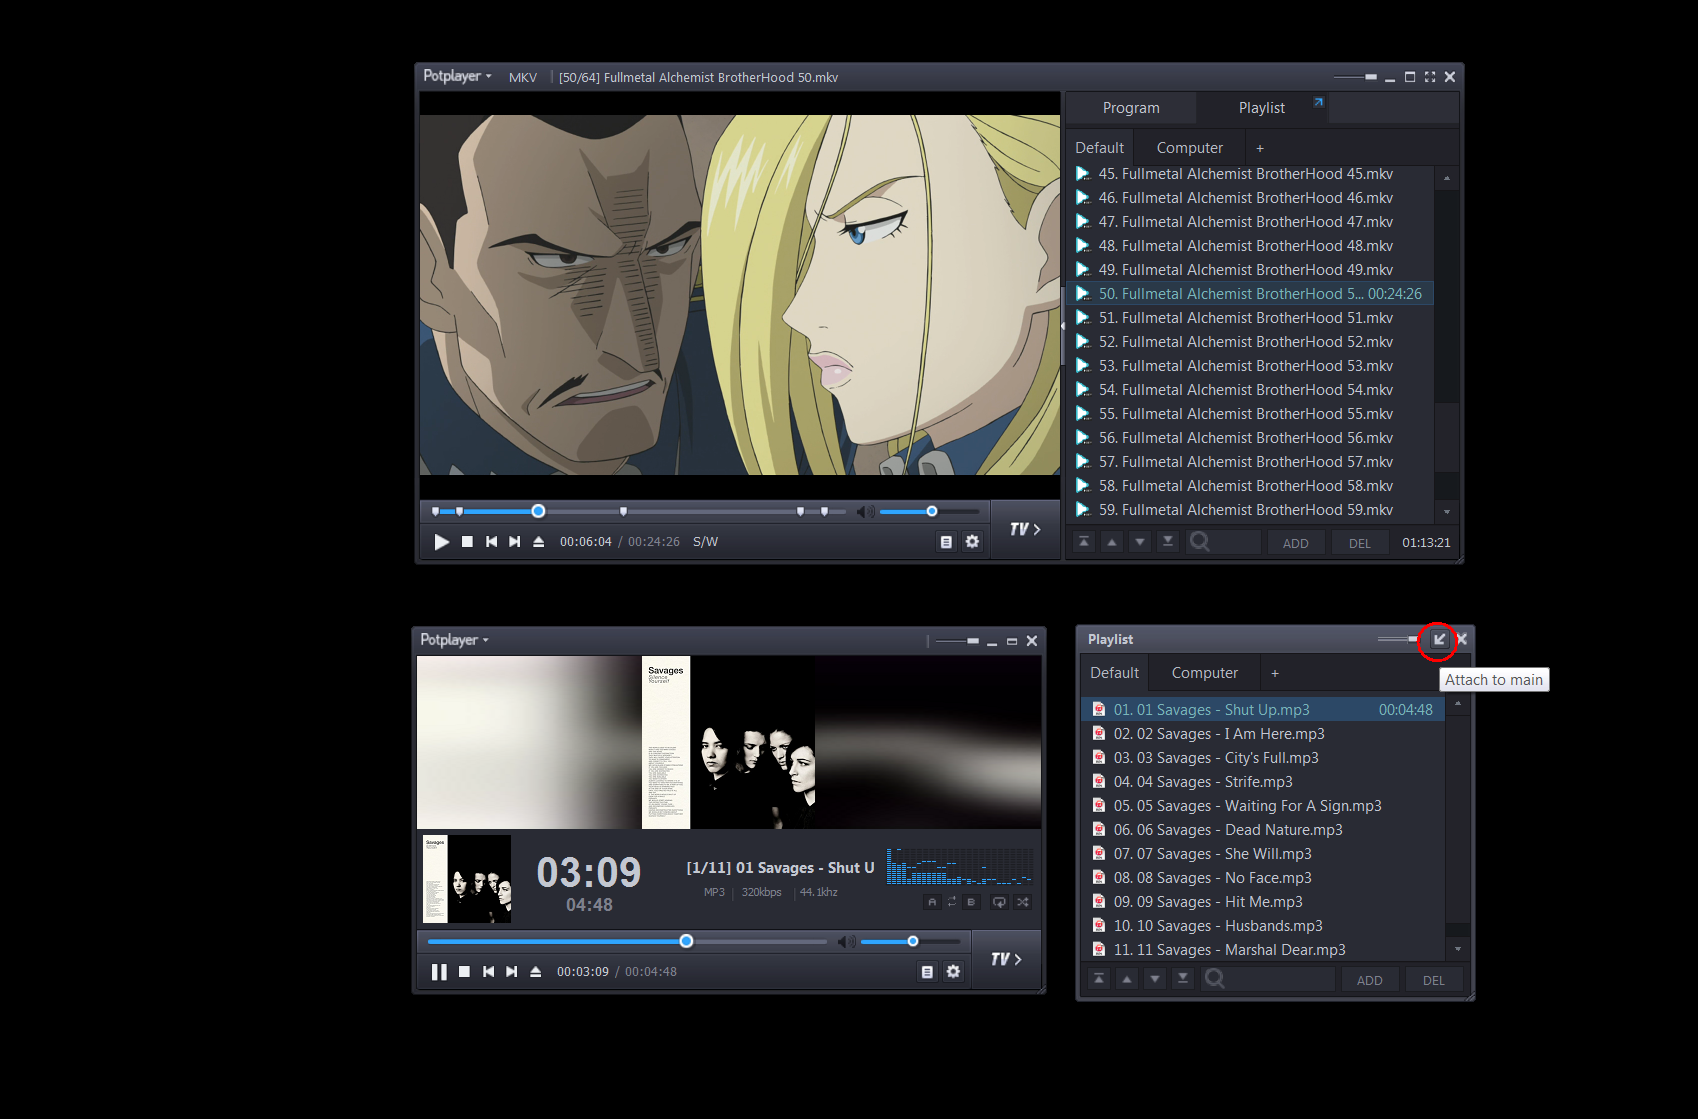Add a new playlist tab in video window
Image resolution: width=1698 pixels, height=1119 pixels.
click(x=1260, y=148)
